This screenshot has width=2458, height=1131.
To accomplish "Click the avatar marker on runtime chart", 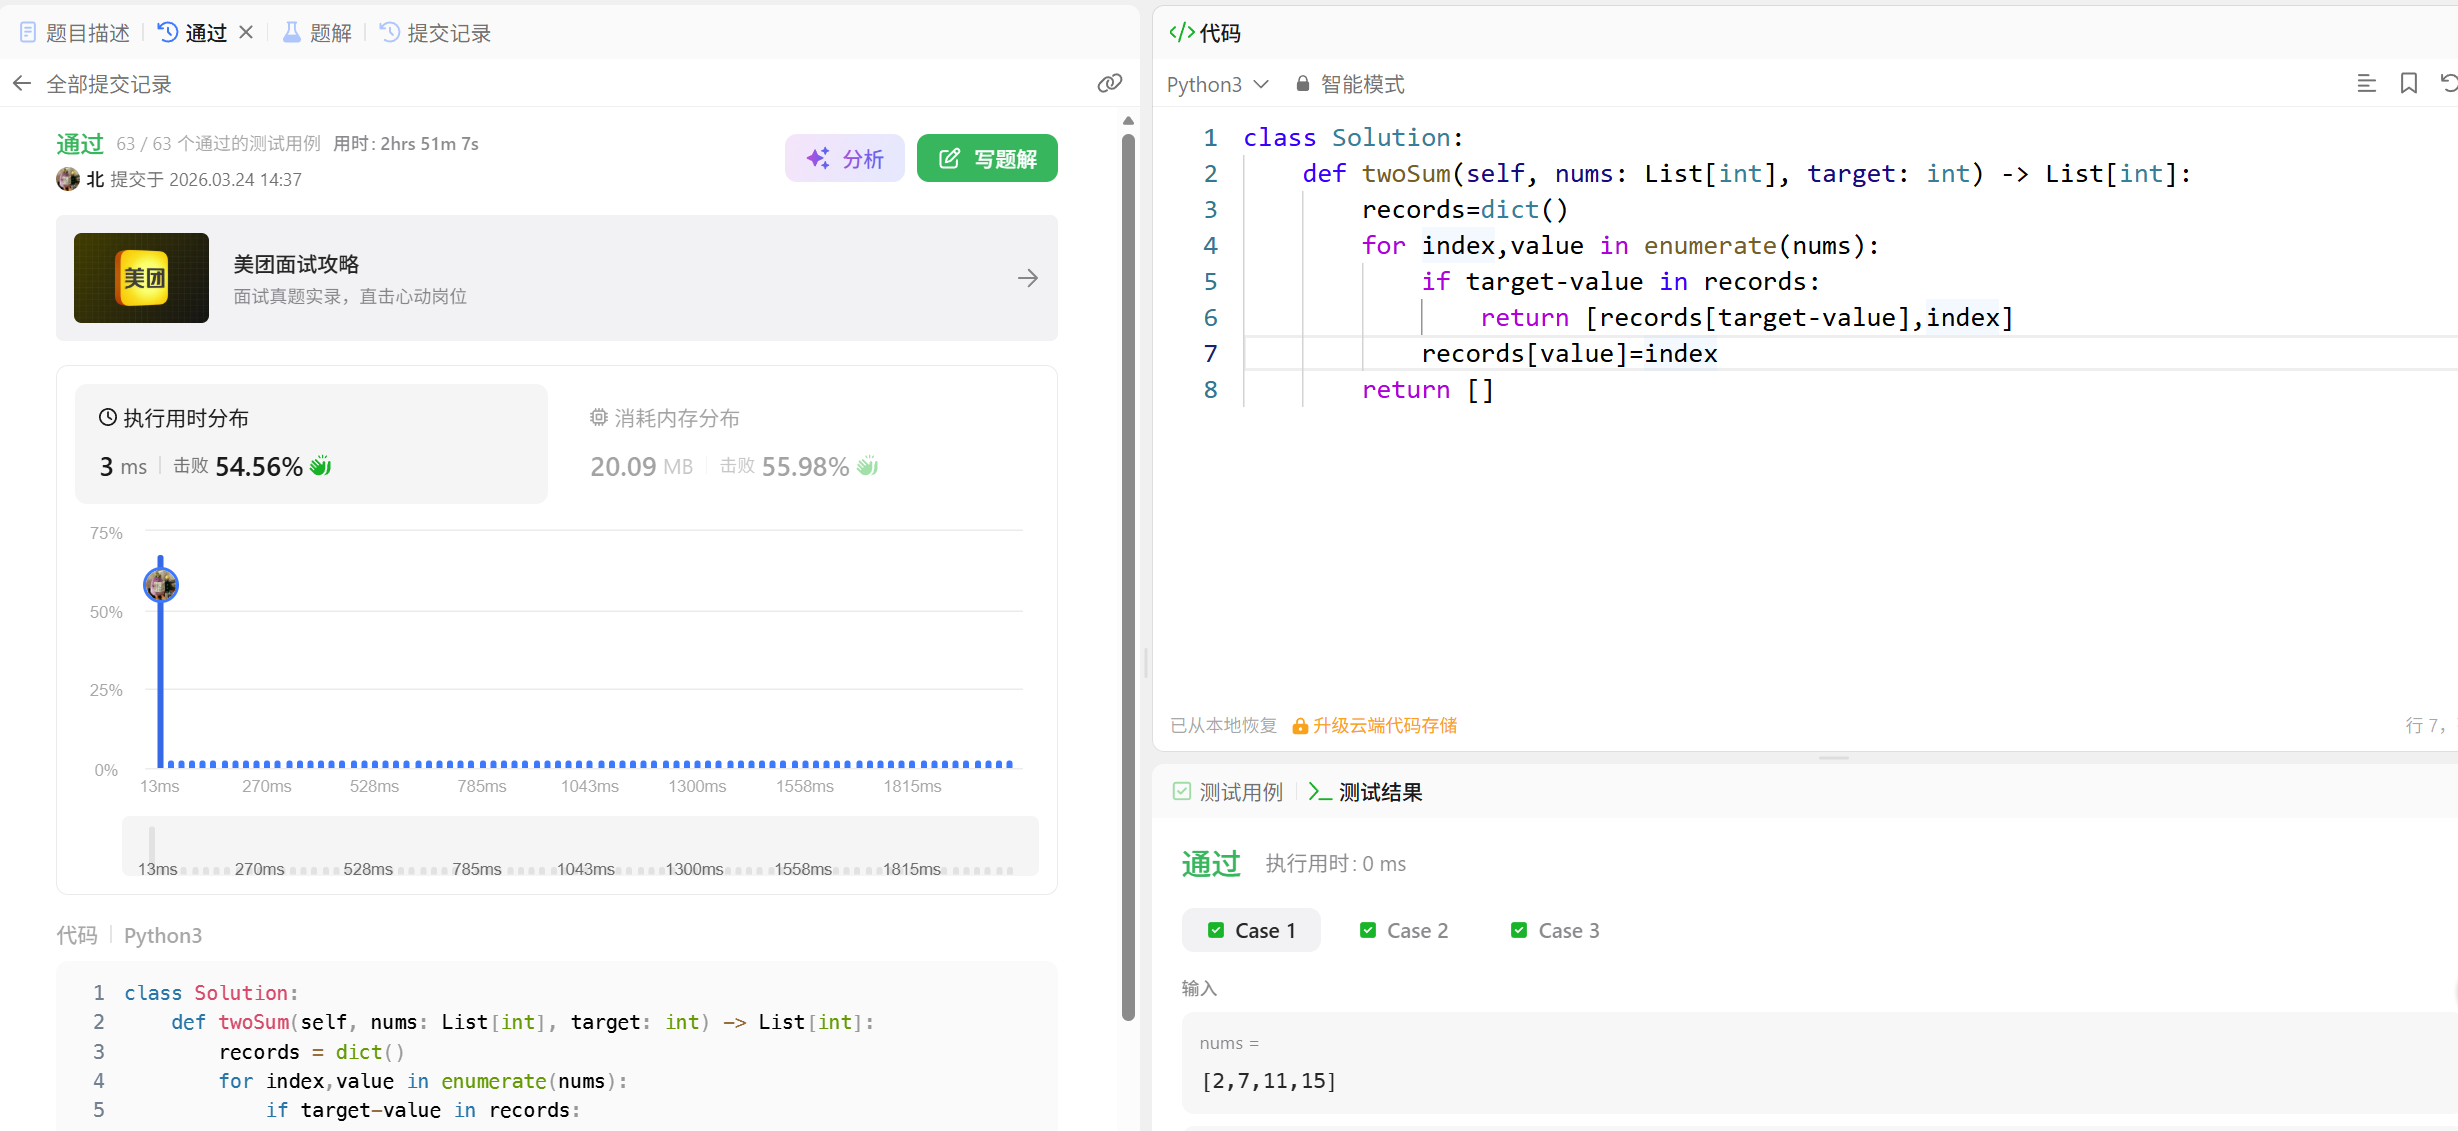I will point(160,585).
